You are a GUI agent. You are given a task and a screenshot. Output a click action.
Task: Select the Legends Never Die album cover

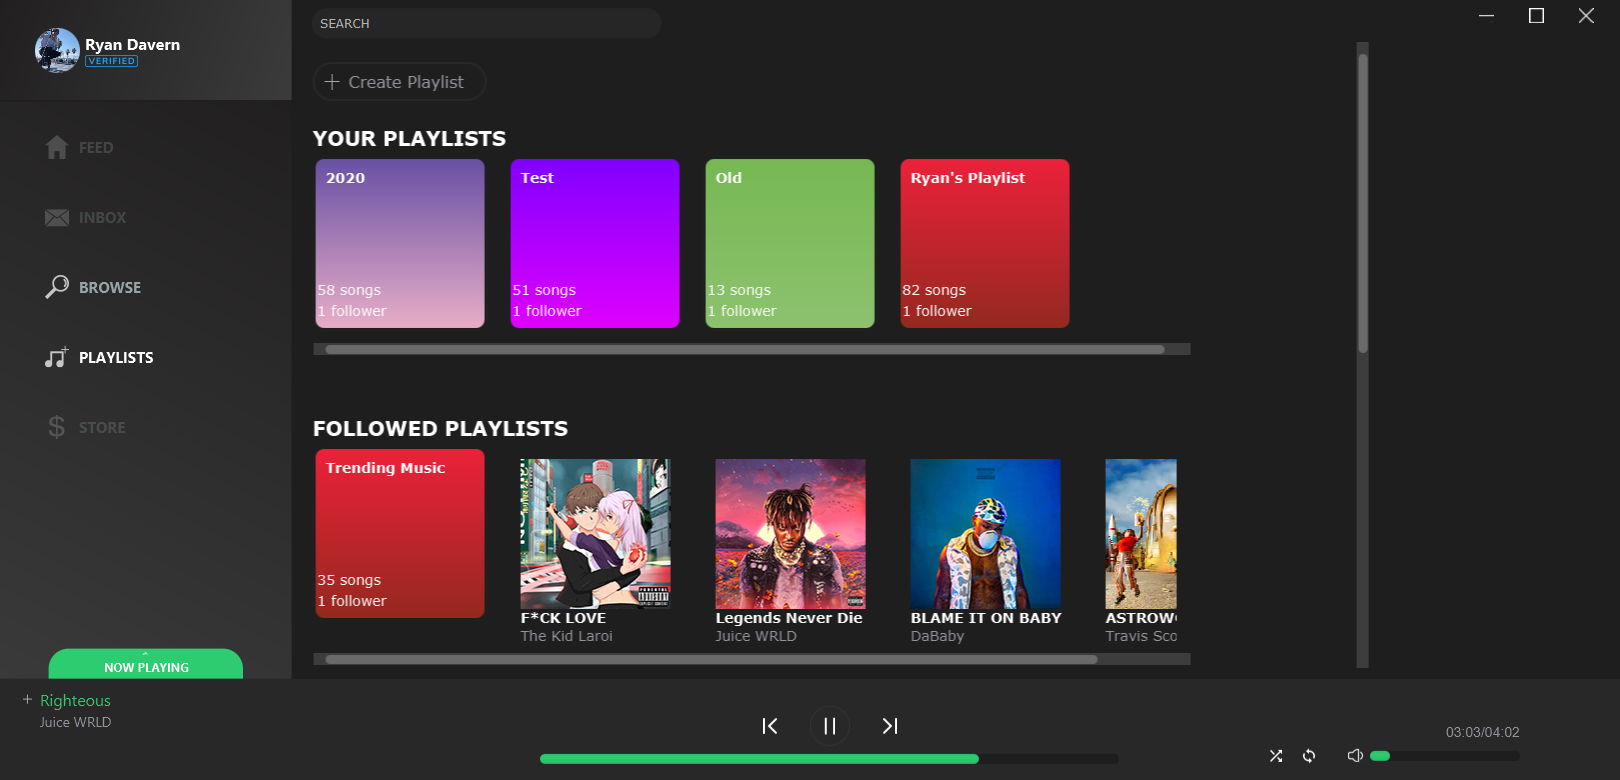(790, 533)
